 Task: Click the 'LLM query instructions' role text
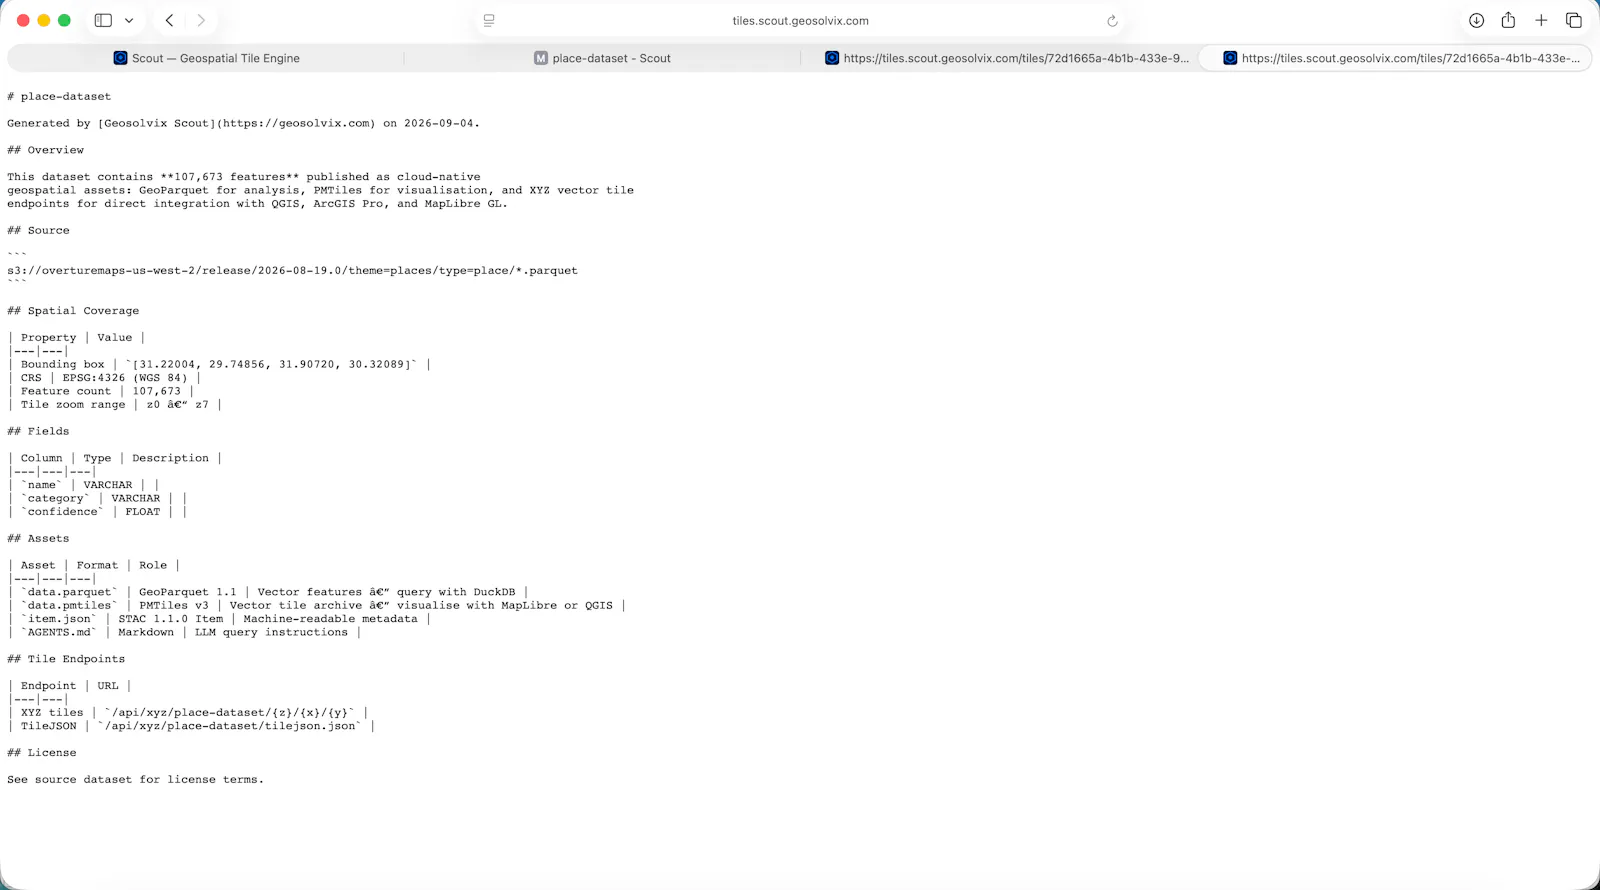click(271, 633)
